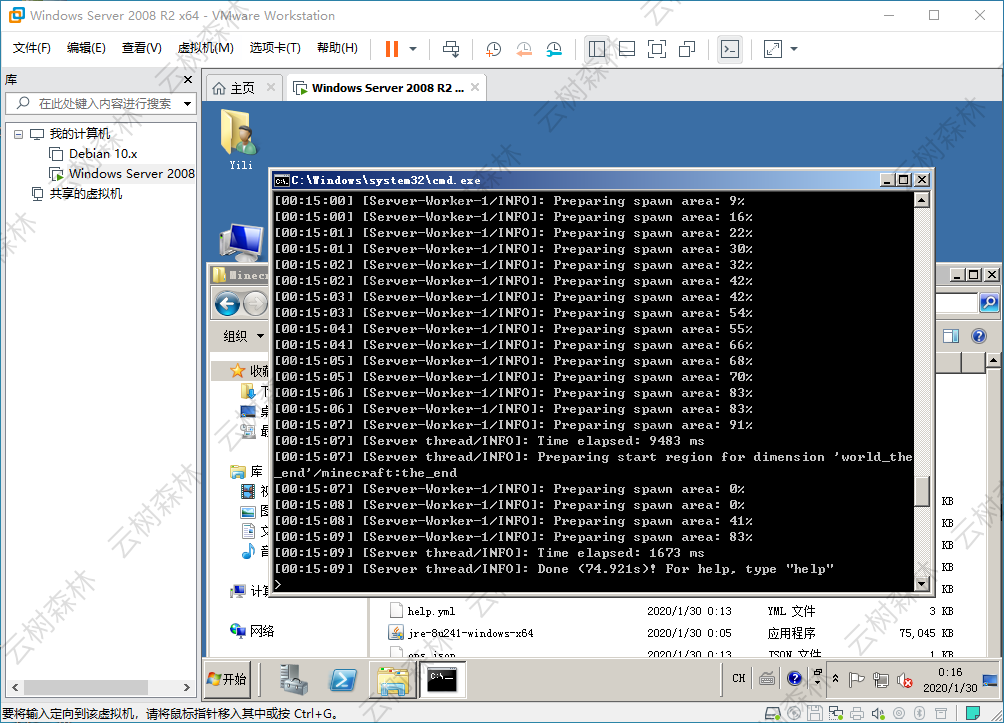Take a snapshot of this virtual machine
This screenshot has width=1004, height=723.
click(x=493, y=49)
